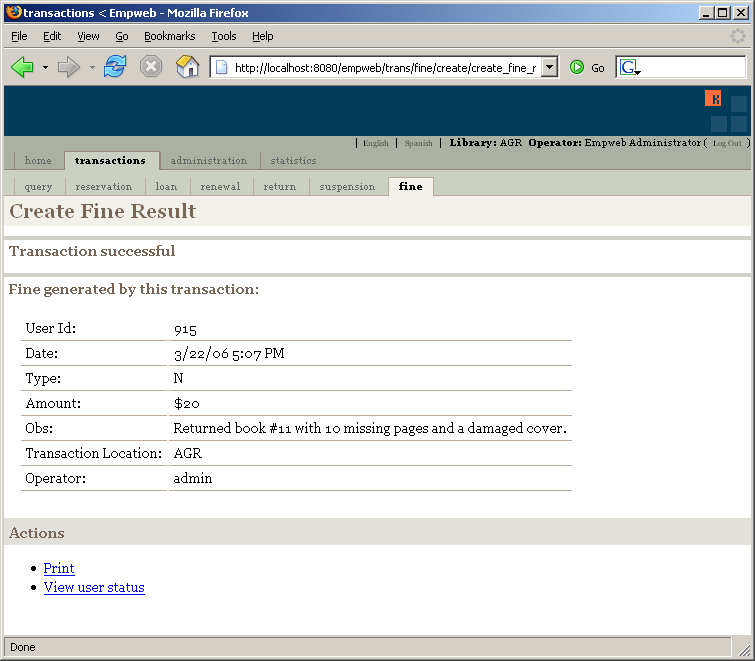Click the User Id value 915
The image size is (755, 661).
click(x=185, y=330)
